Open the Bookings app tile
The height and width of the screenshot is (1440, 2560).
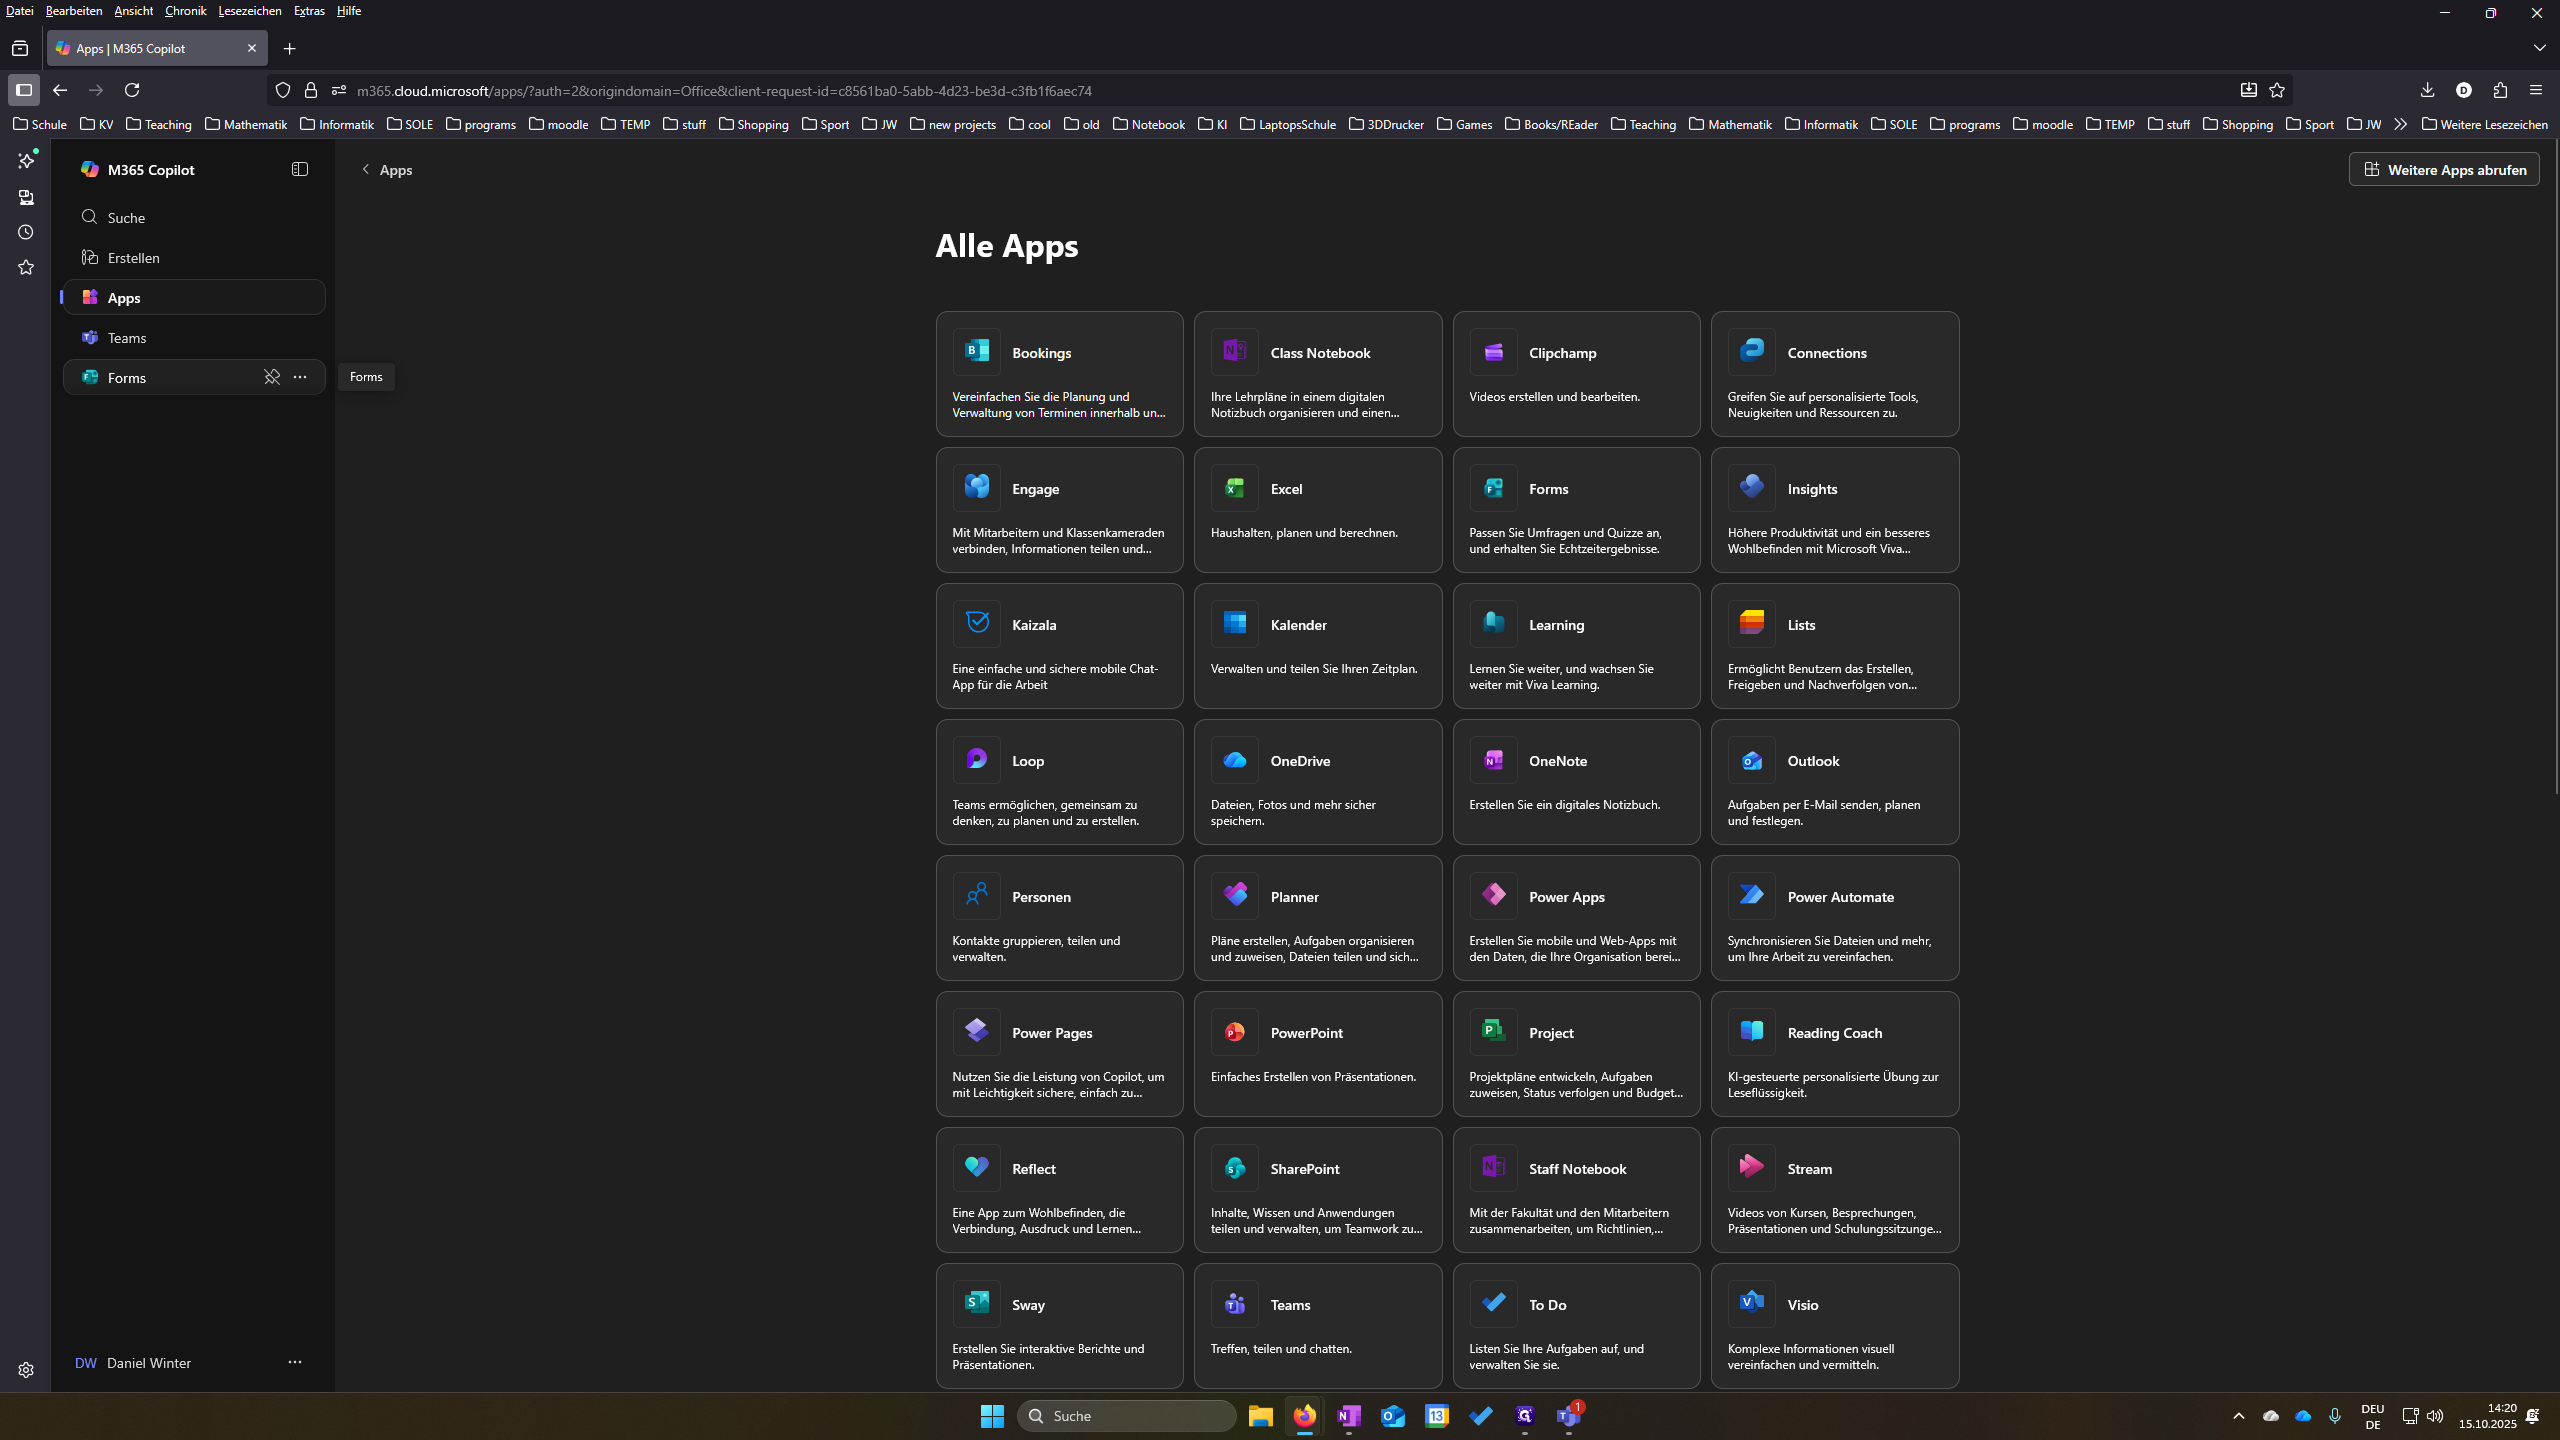[1059, 374]
